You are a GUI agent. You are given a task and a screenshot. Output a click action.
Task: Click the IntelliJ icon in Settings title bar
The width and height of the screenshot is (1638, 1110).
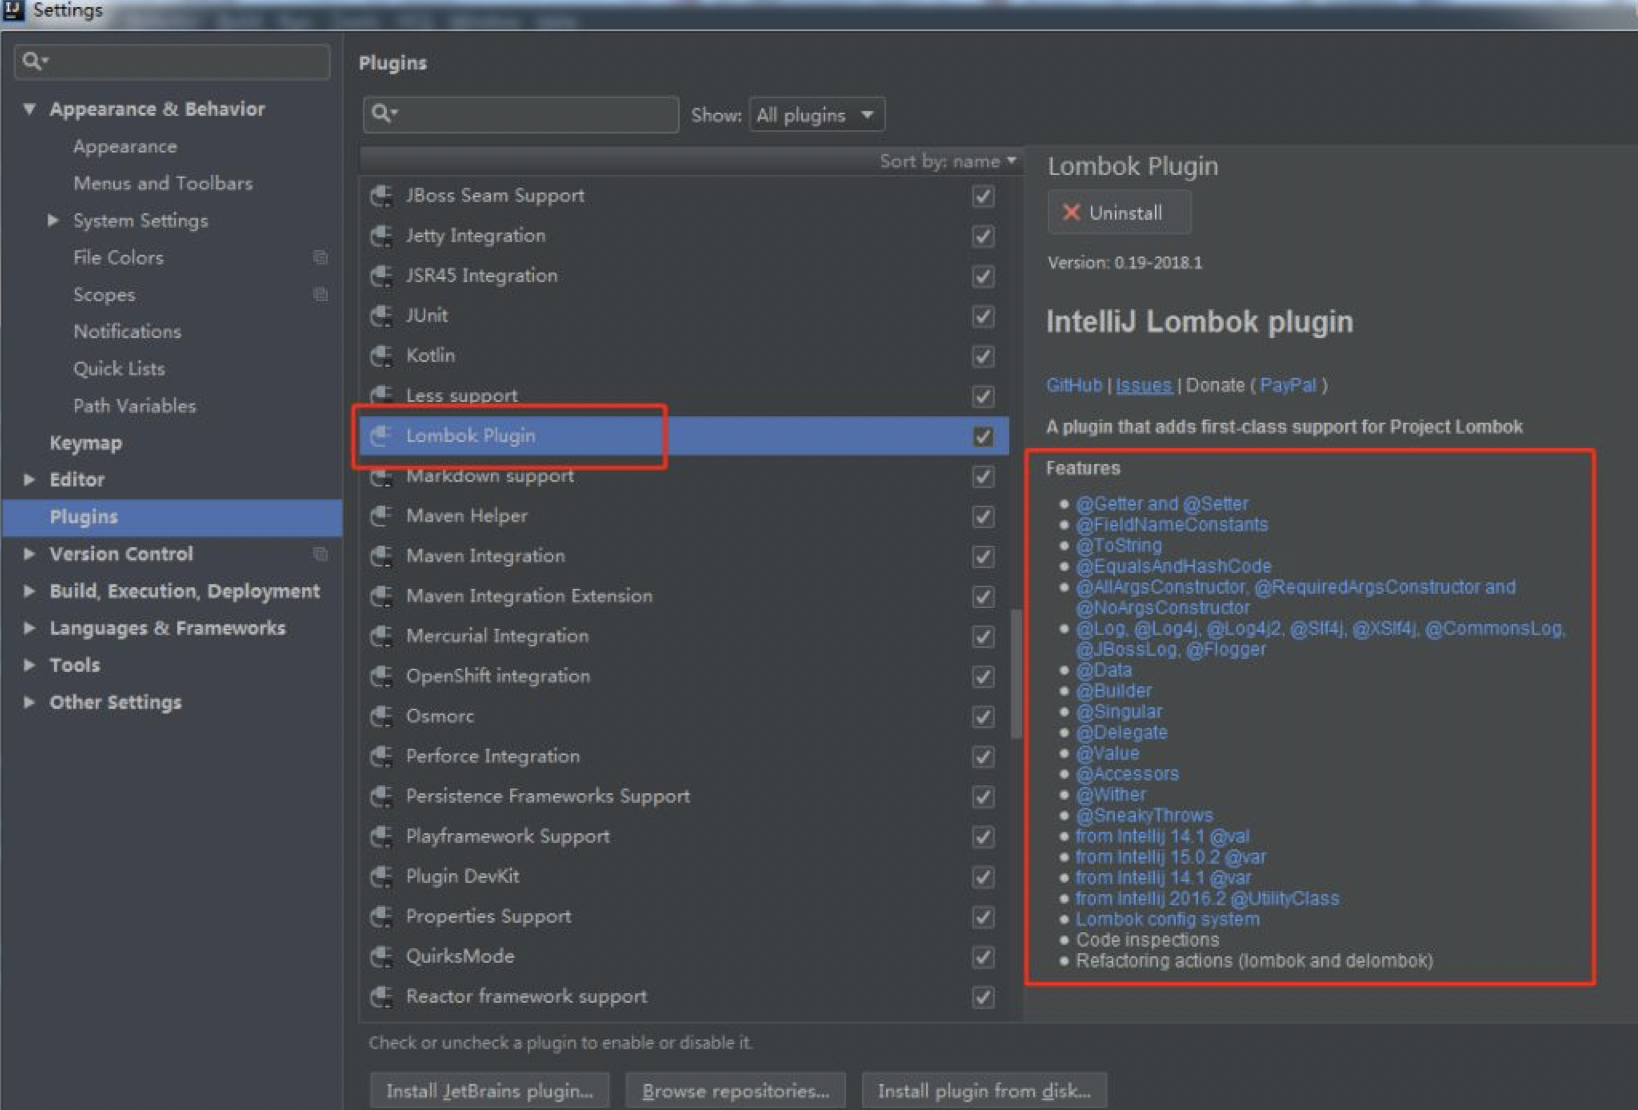(x=14, y=11)
